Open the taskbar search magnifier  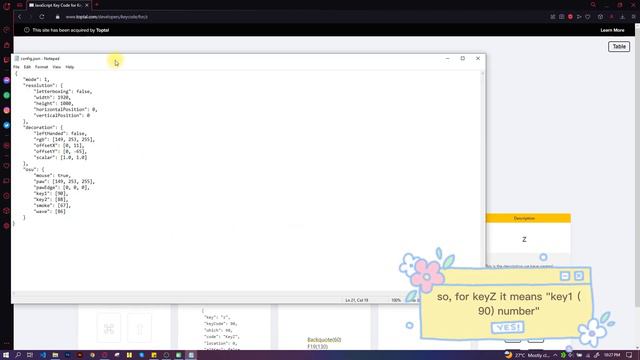[x=18, y=355]
